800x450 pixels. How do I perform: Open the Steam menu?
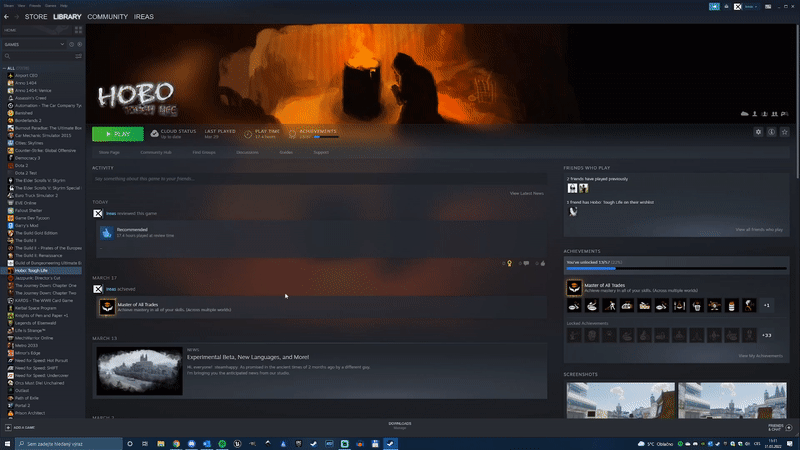pyautogui.click(x=9, y=6)
